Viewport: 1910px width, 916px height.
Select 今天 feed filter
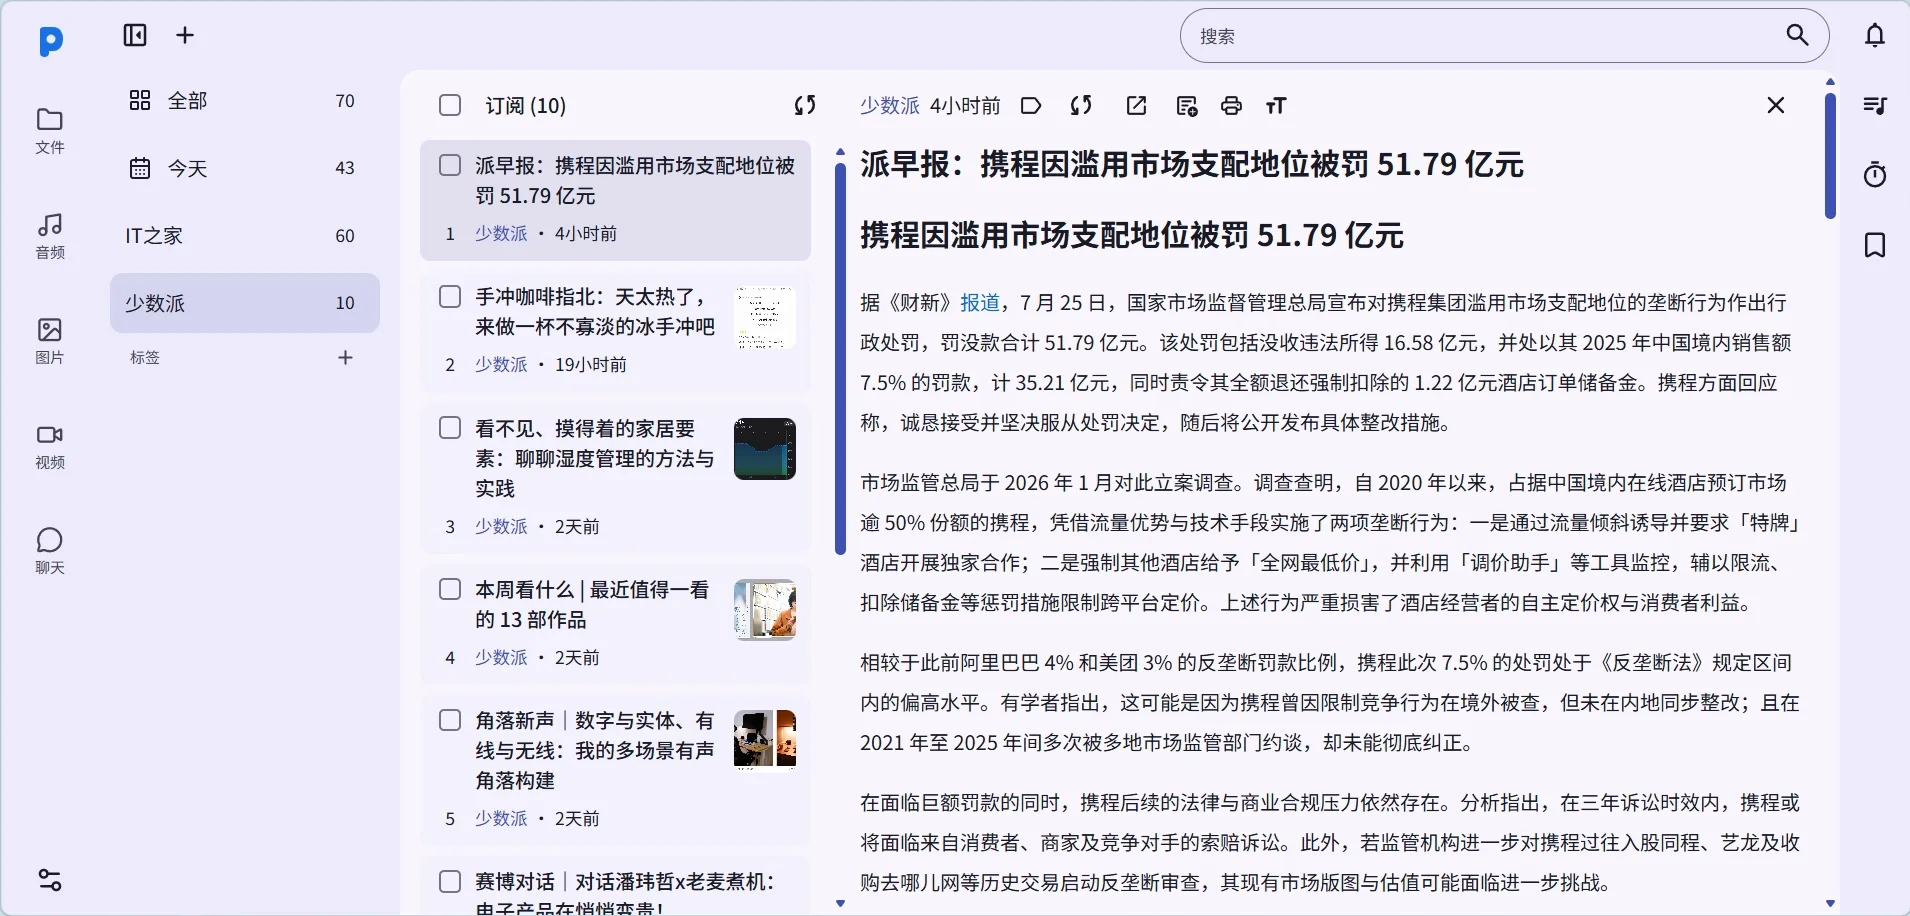click(245, 168)
